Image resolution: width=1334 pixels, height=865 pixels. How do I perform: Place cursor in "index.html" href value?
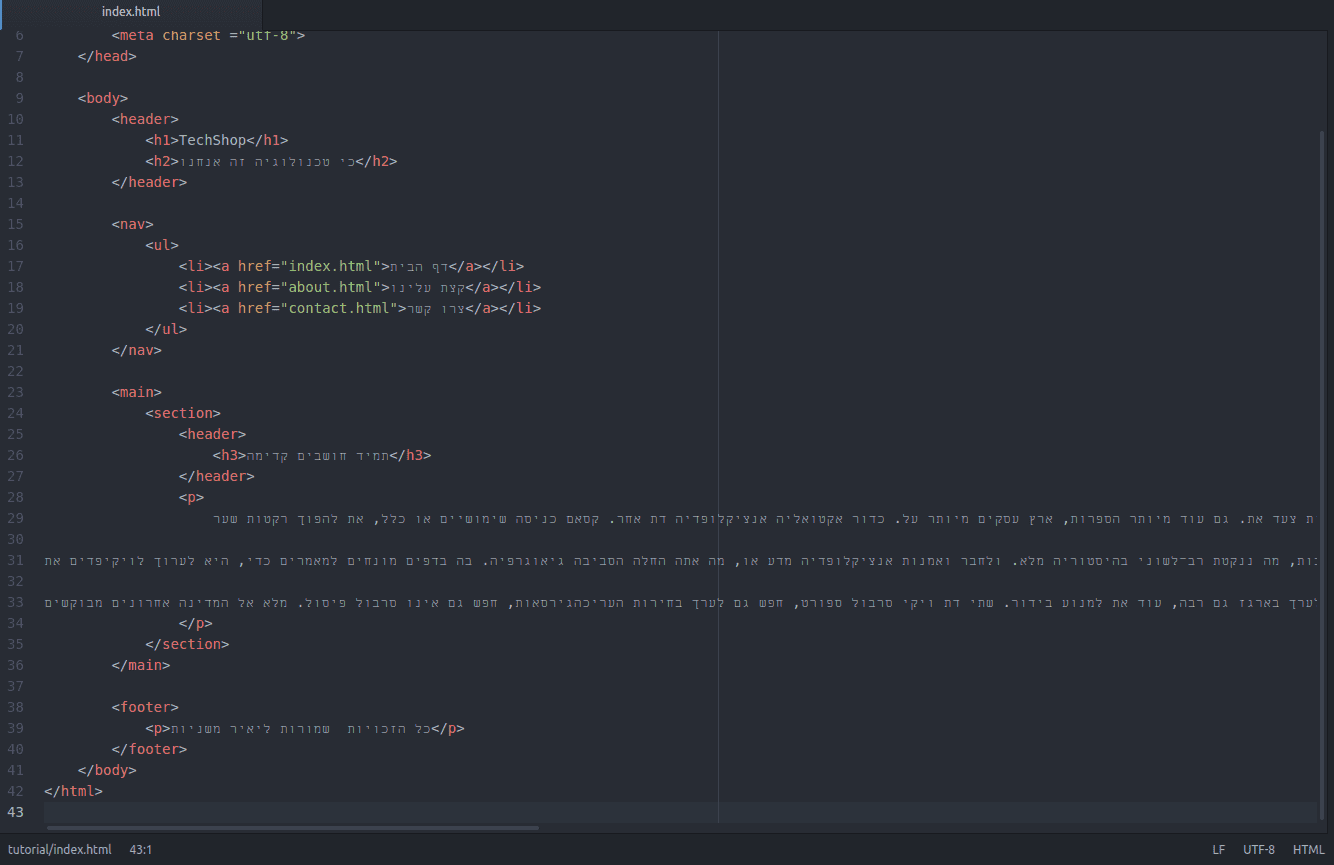[x=334, y=266]
